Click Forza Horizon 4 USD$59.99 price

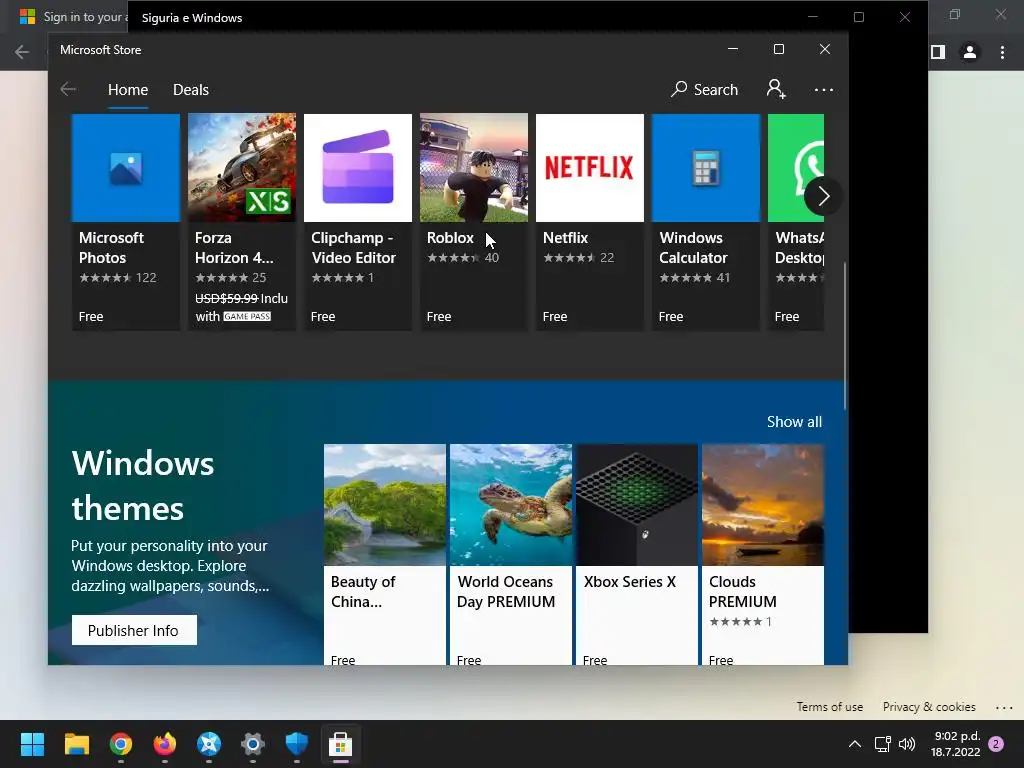(x=226, y=298)
